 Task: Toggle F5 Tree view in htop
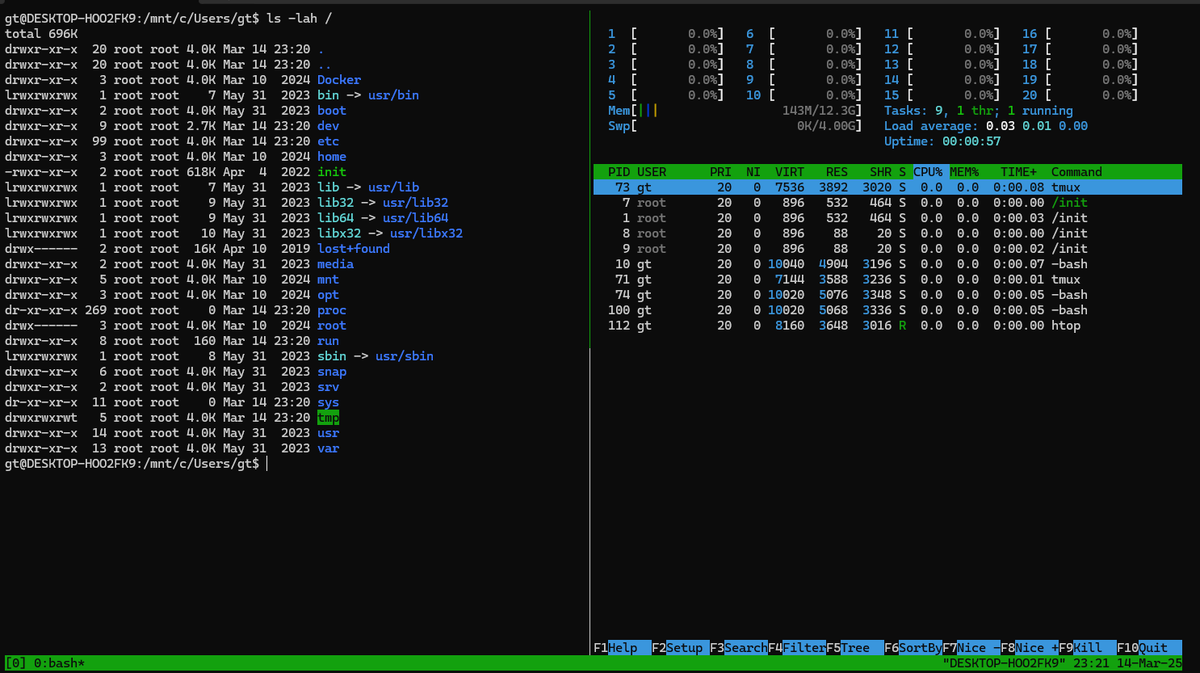(855, 648)
